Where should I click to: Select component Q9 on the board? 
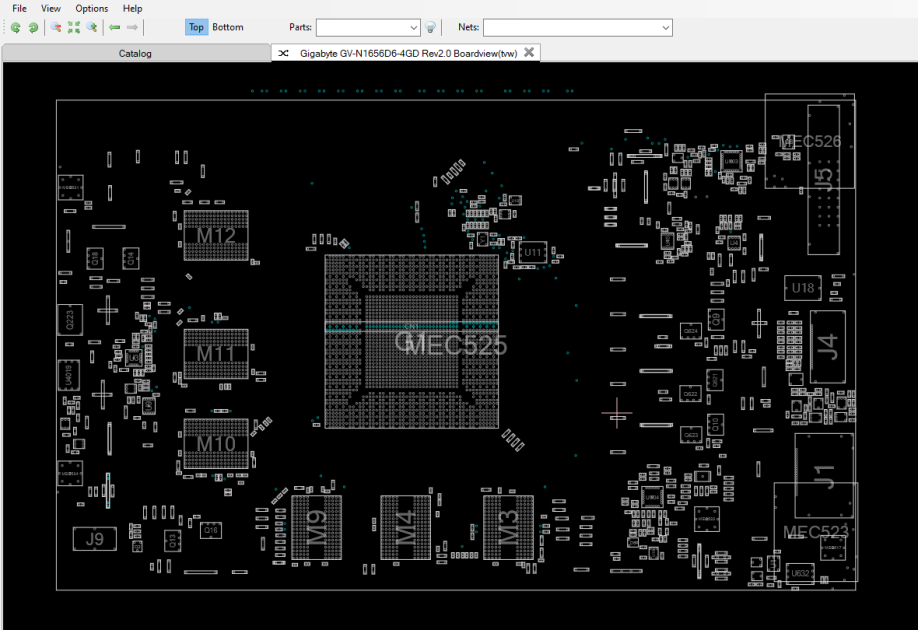click(x=715, y=320)
